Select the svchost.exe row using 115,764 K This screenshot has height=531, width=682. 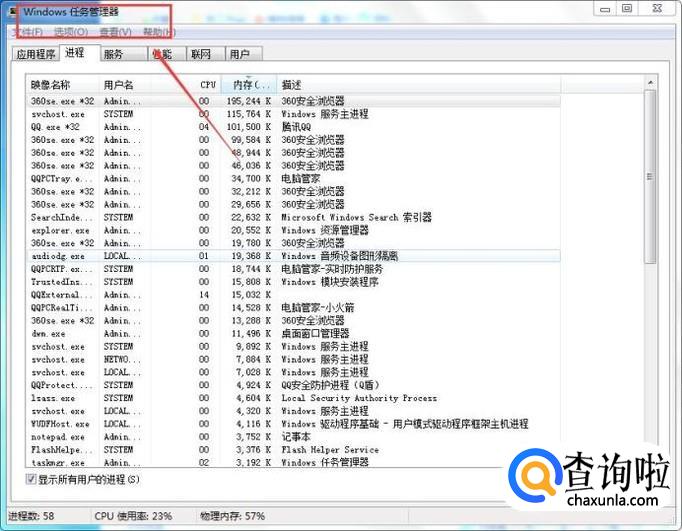point(294,114)
